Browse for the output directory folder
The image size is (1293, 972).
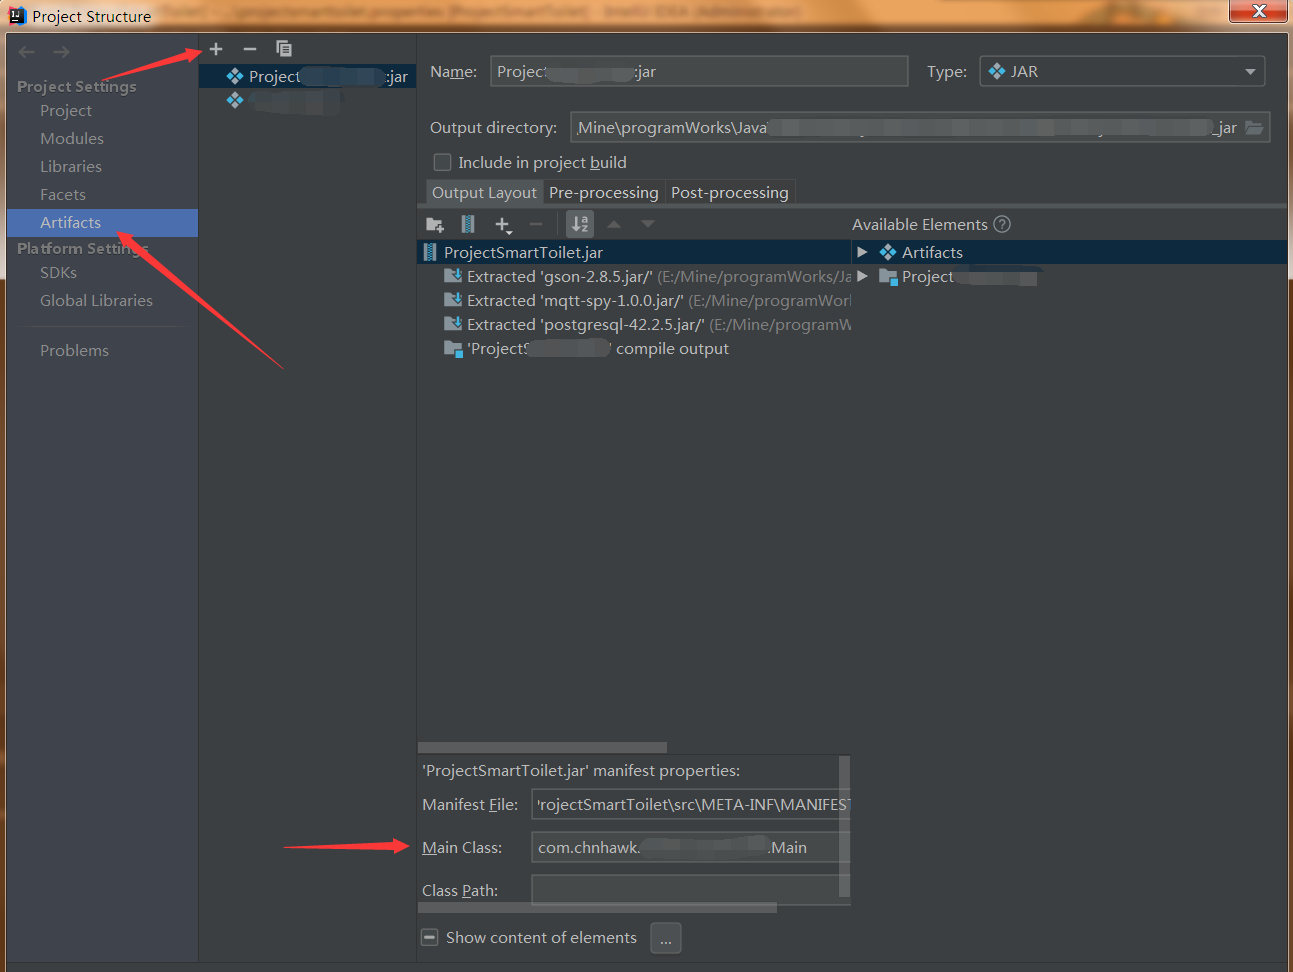1254,128
